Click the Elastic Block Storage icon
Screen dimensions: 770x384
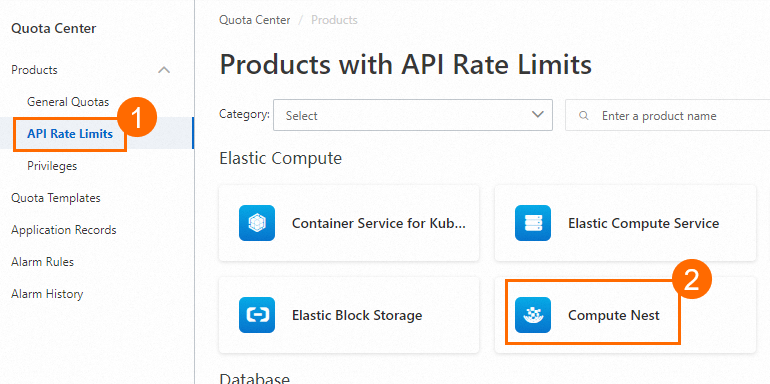pyautogui.click(x=257, y=315)
